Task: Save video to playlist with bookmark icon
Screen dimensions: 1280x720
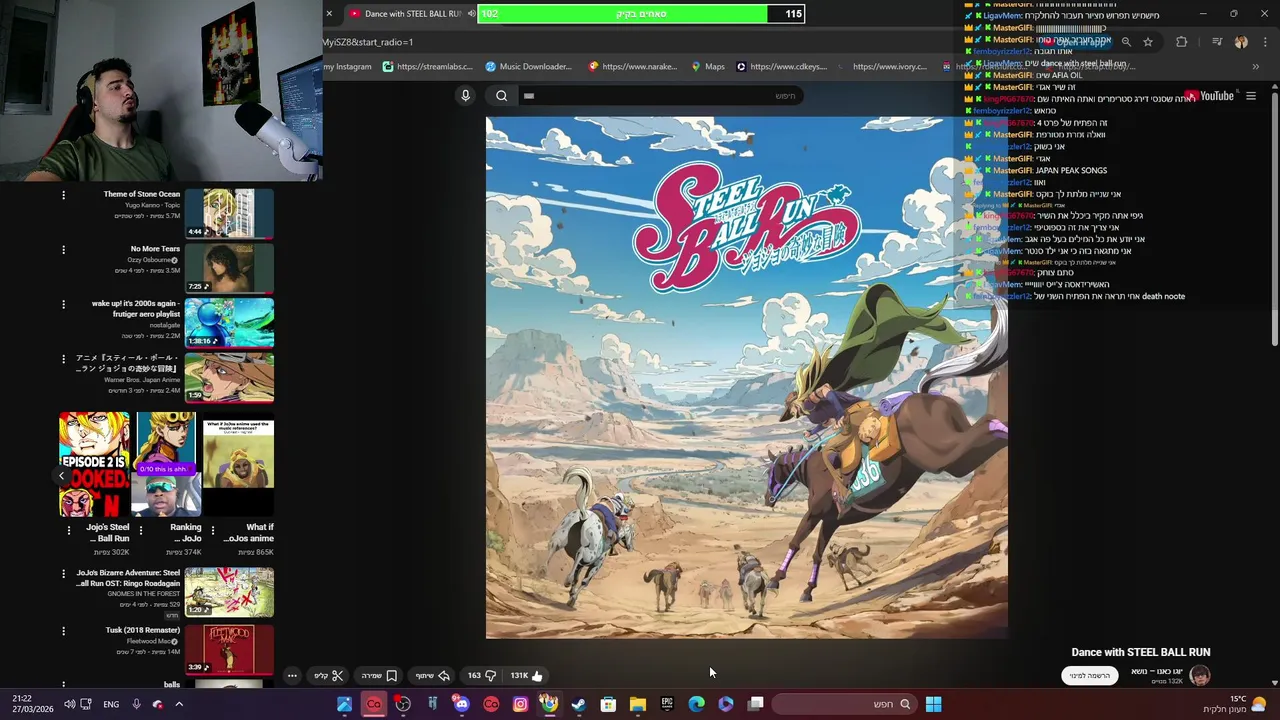Action: (x=379, y=676)
